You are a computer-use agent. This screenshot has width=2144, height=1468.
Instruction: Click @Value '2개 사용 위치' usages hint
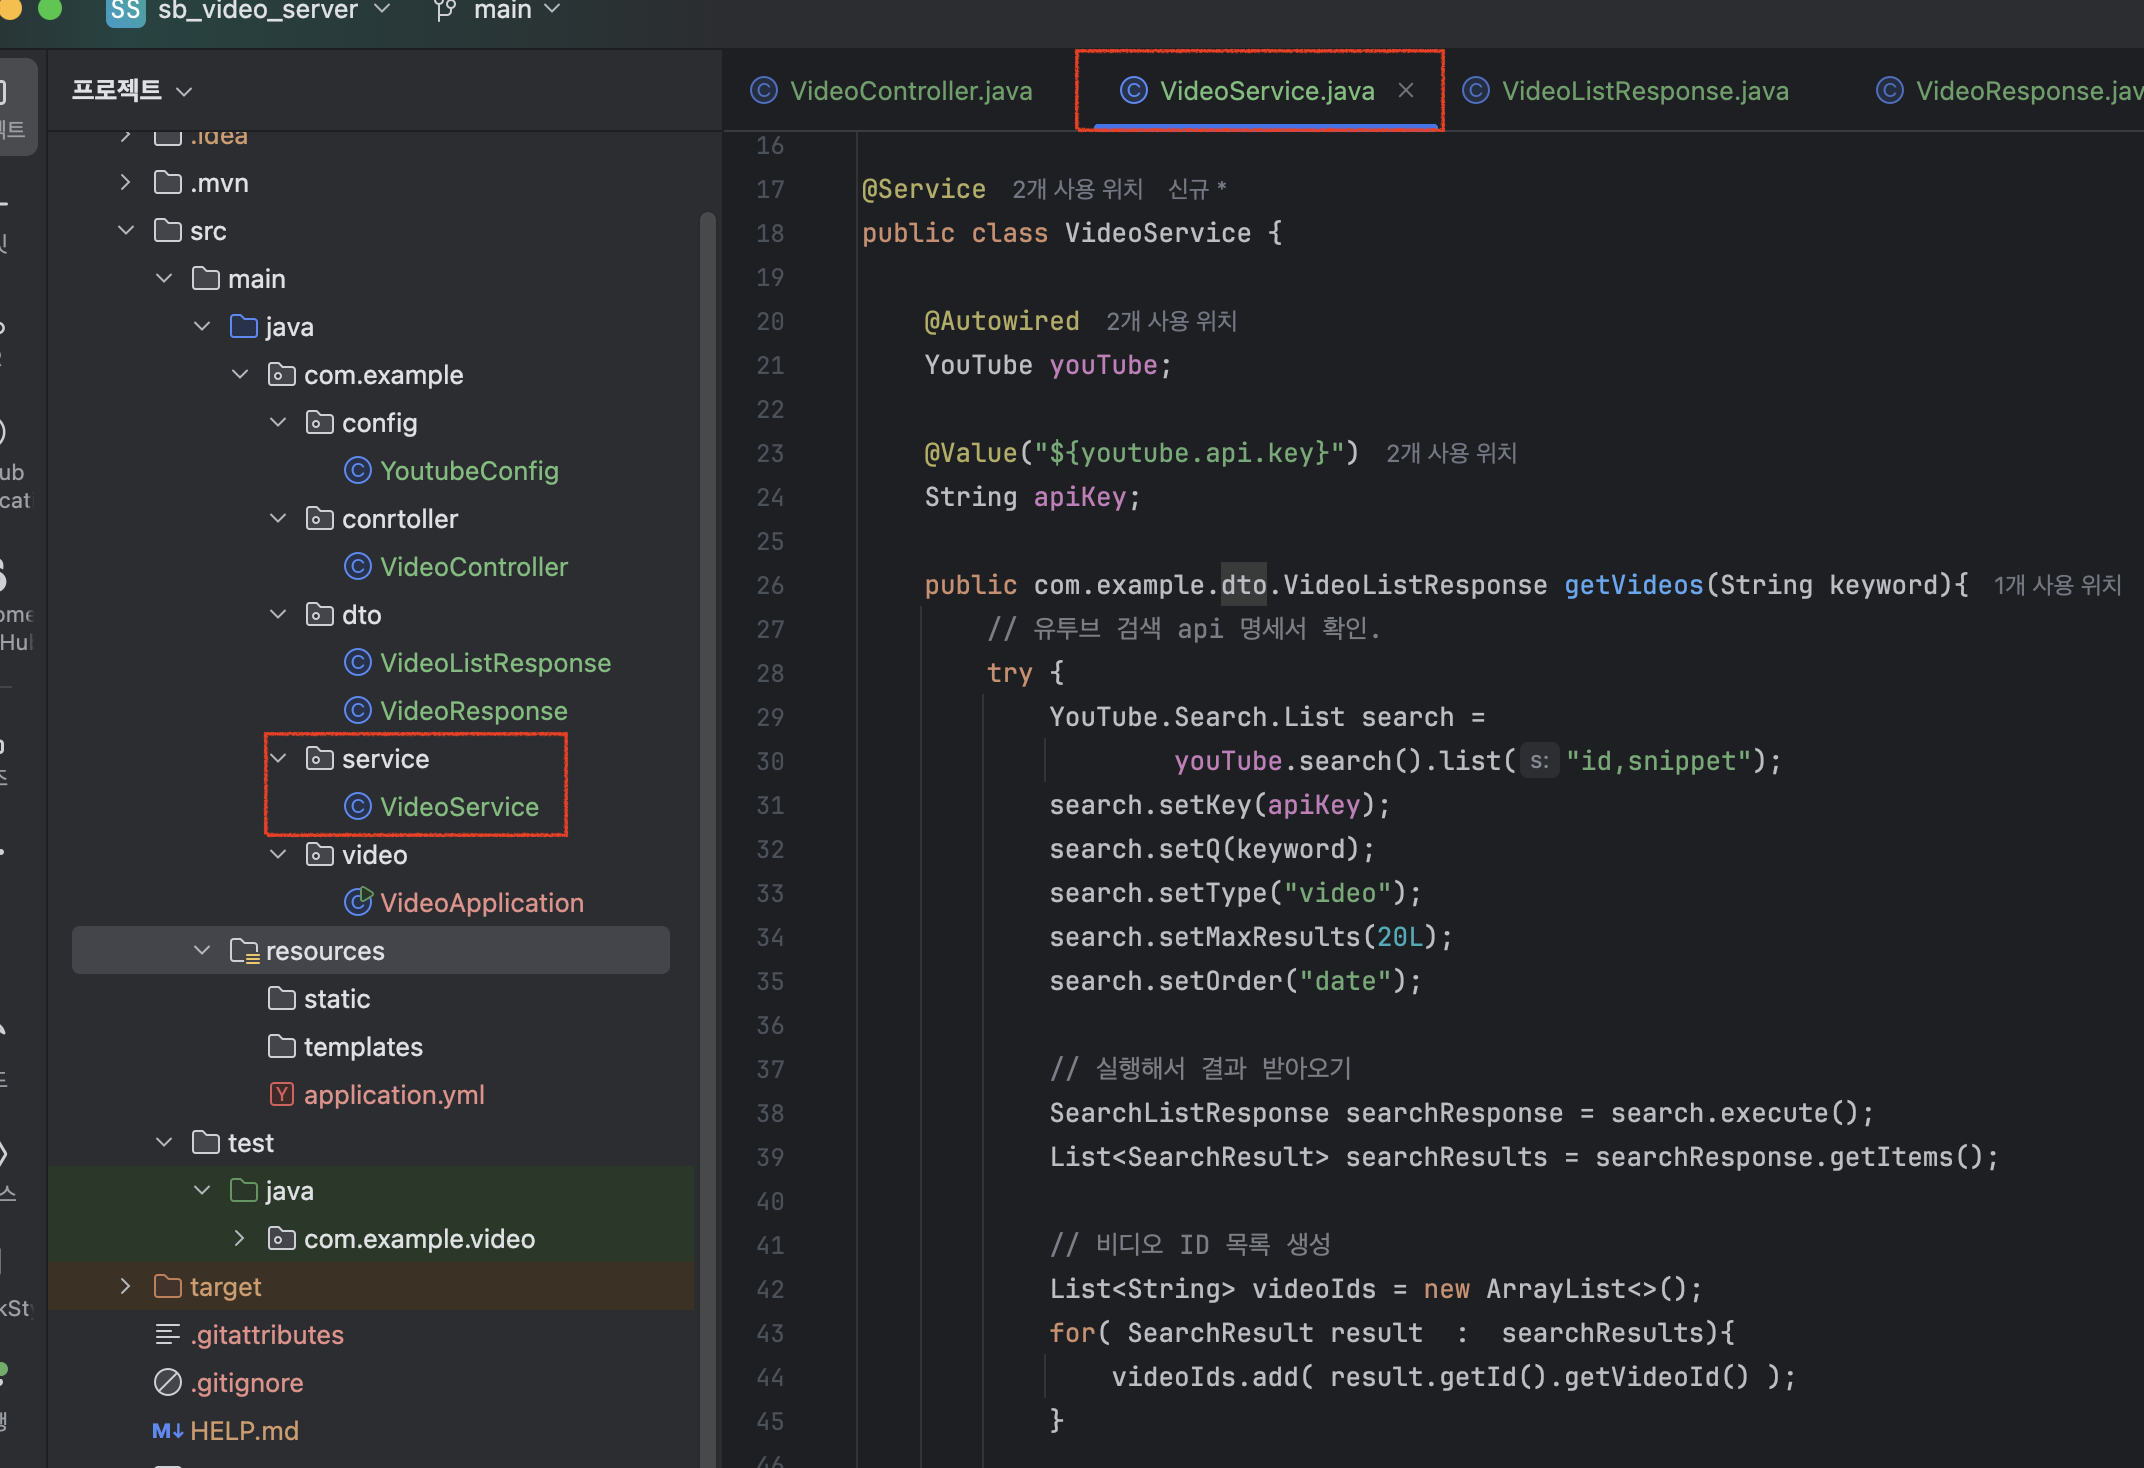tap(1451, 453)
